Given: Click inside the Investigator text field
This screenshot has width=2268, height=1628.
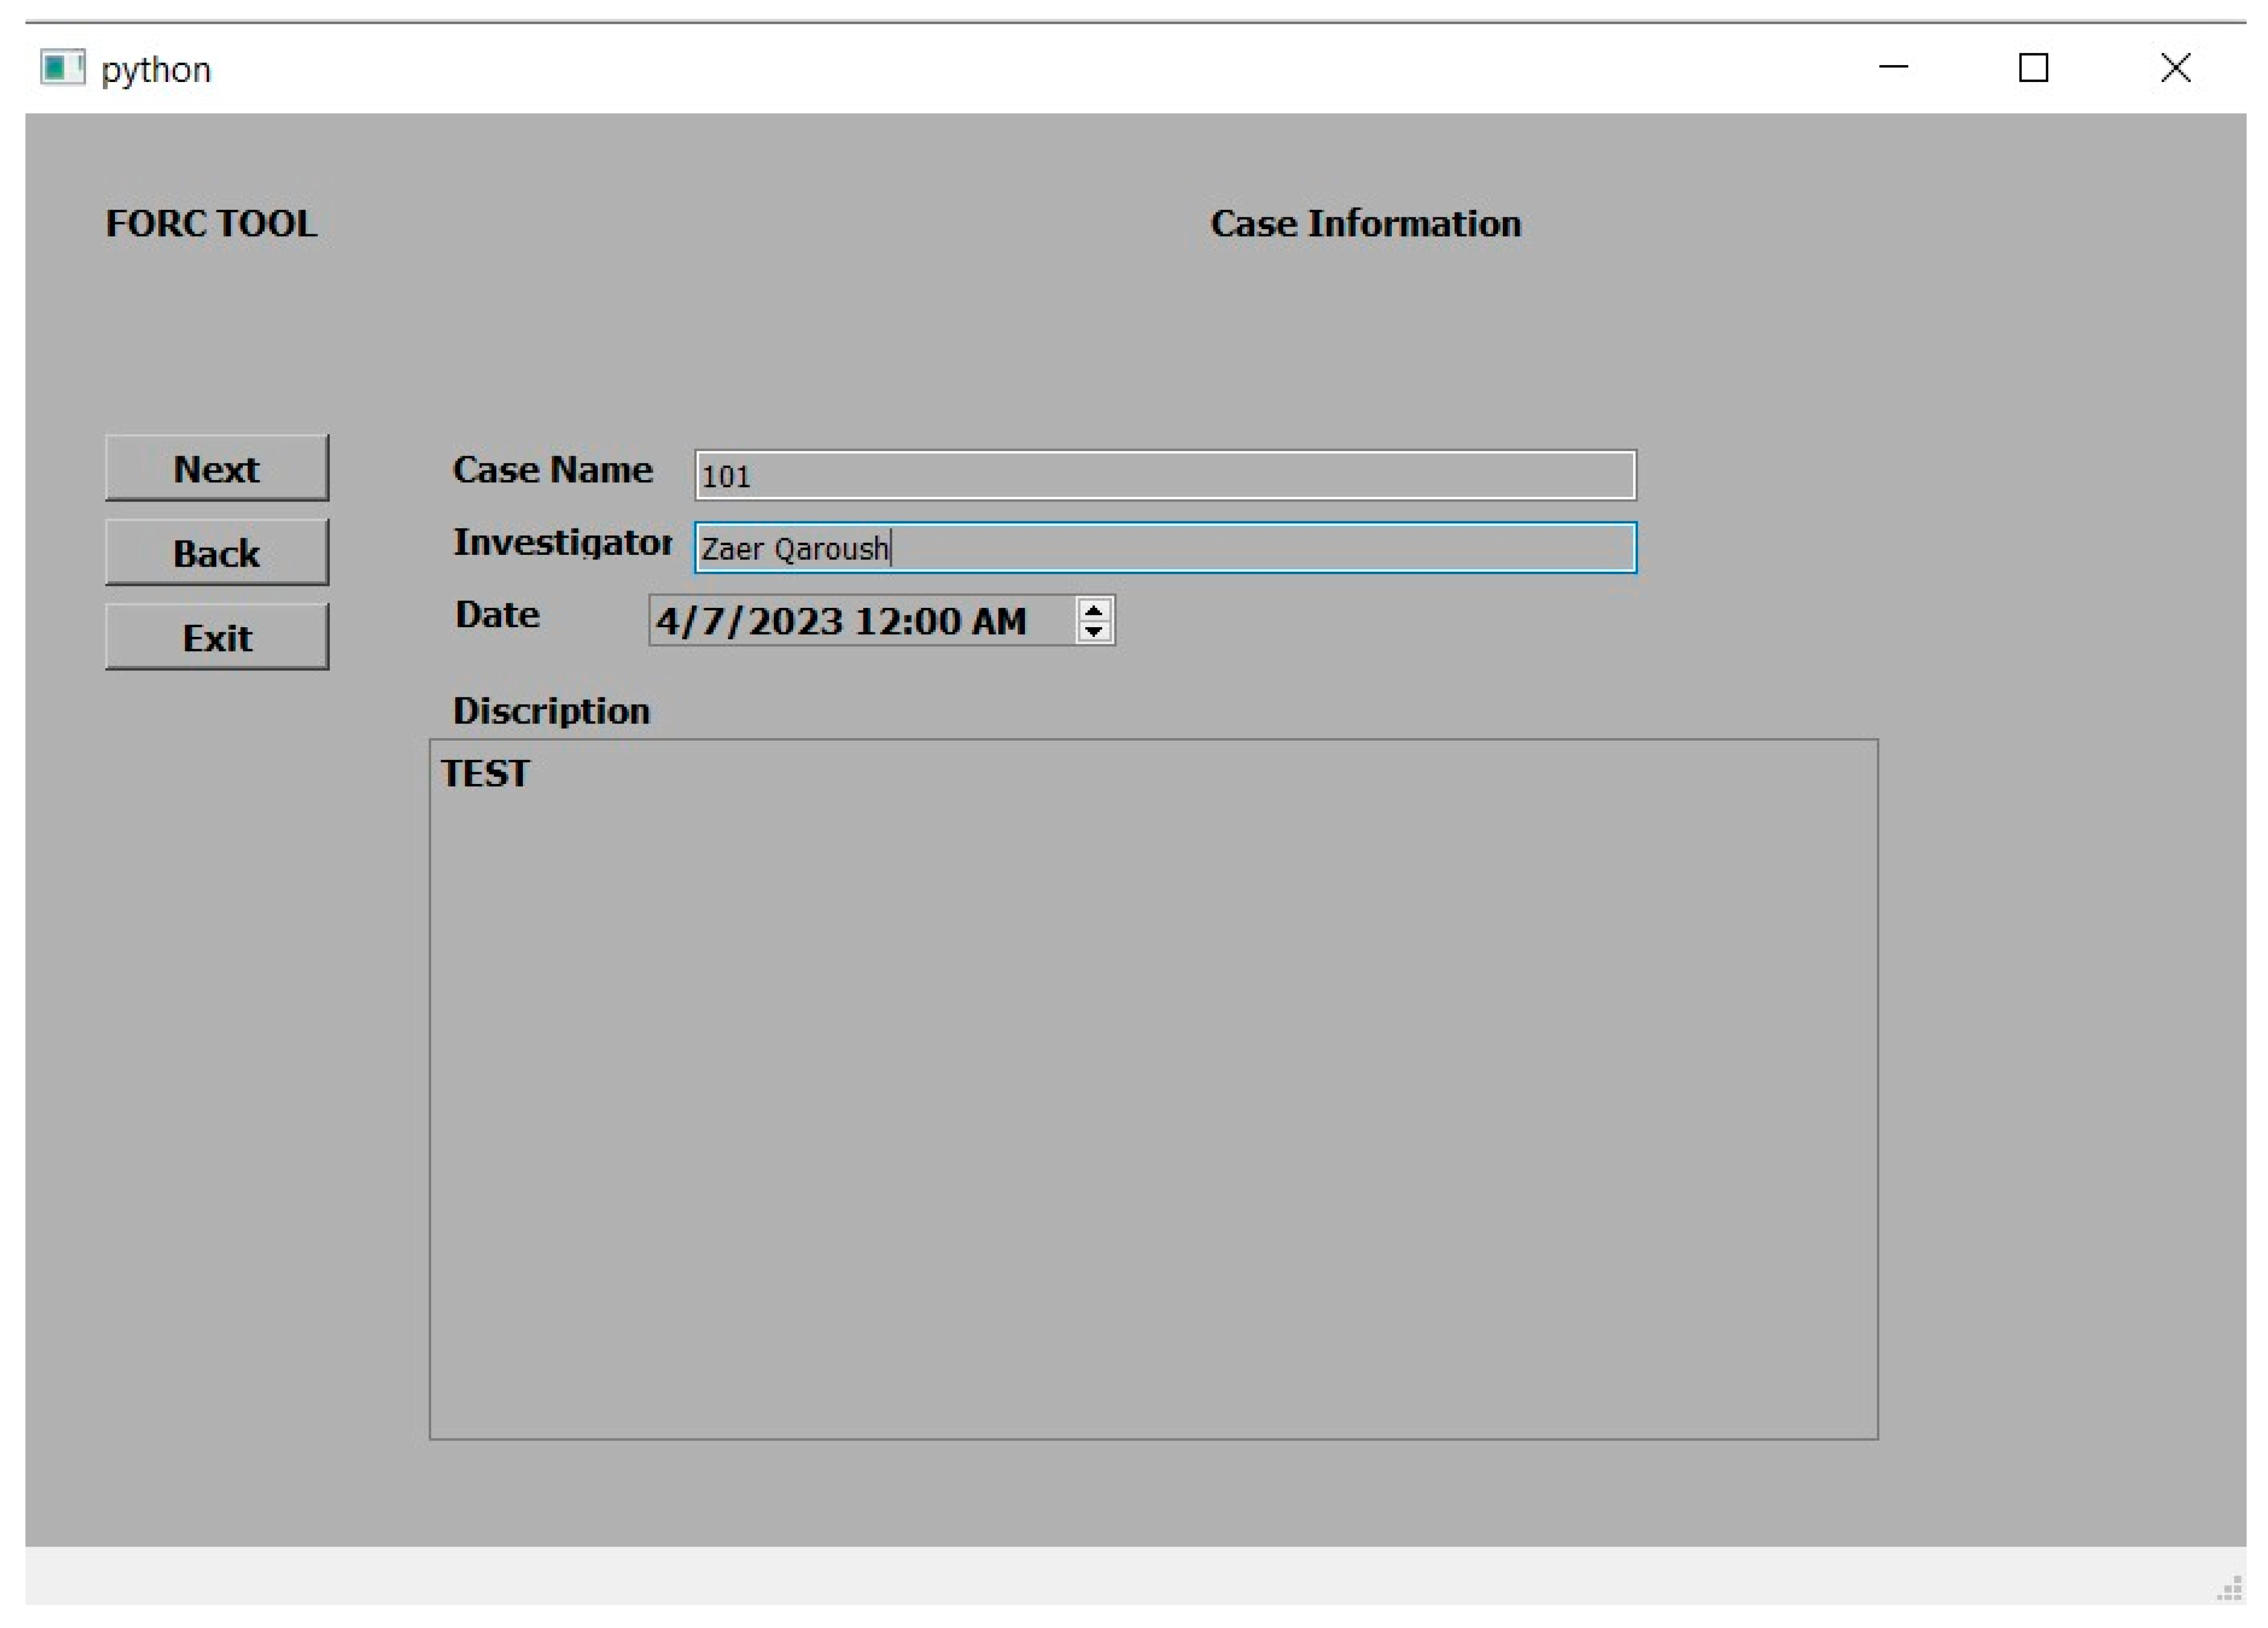Looking at the screenshot, I should [1165, 548].
